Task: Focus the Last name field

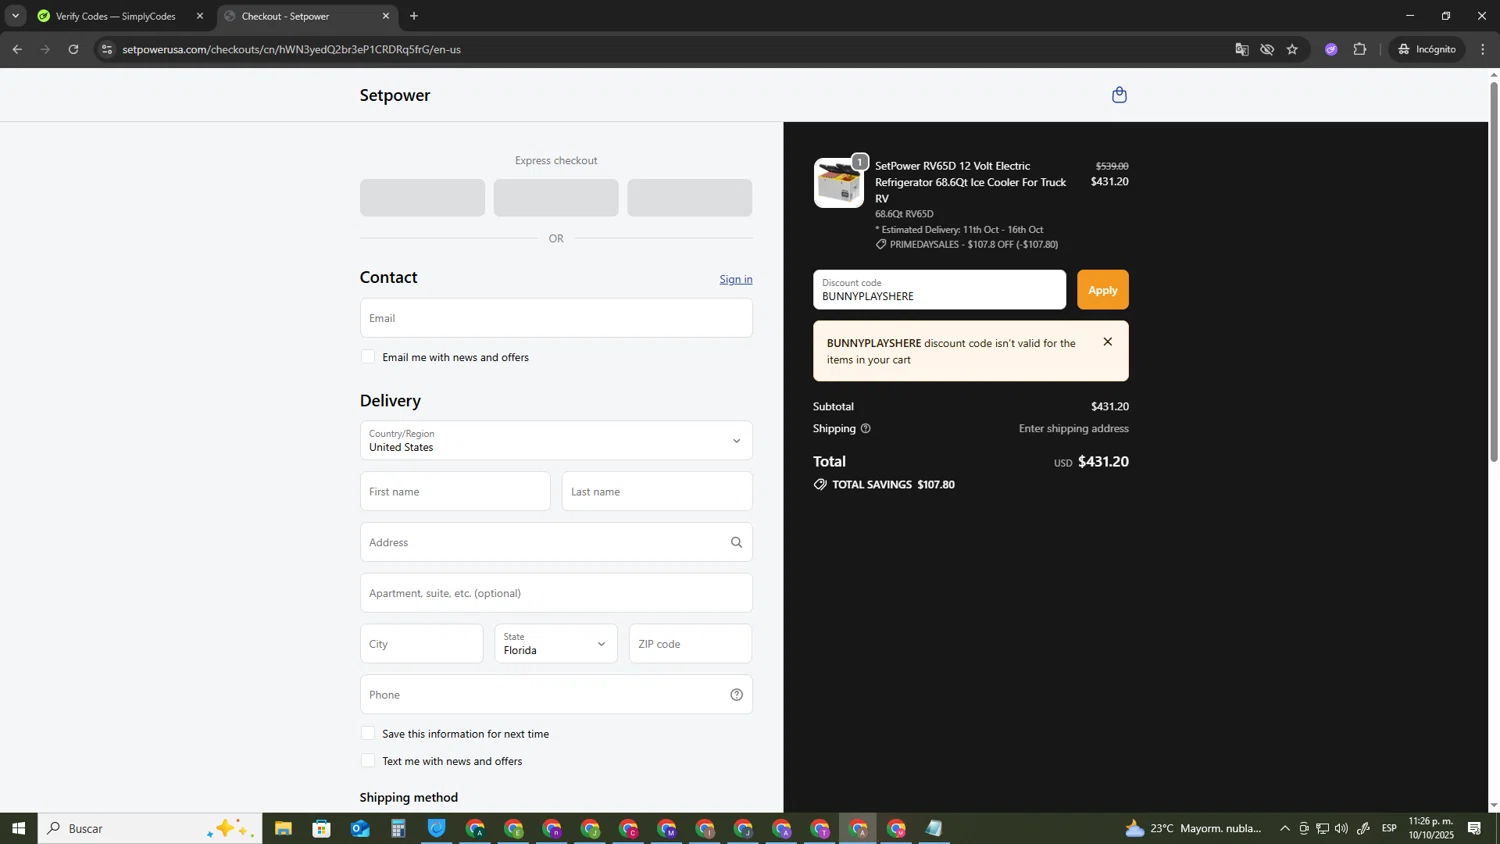Action: (657, 492)
